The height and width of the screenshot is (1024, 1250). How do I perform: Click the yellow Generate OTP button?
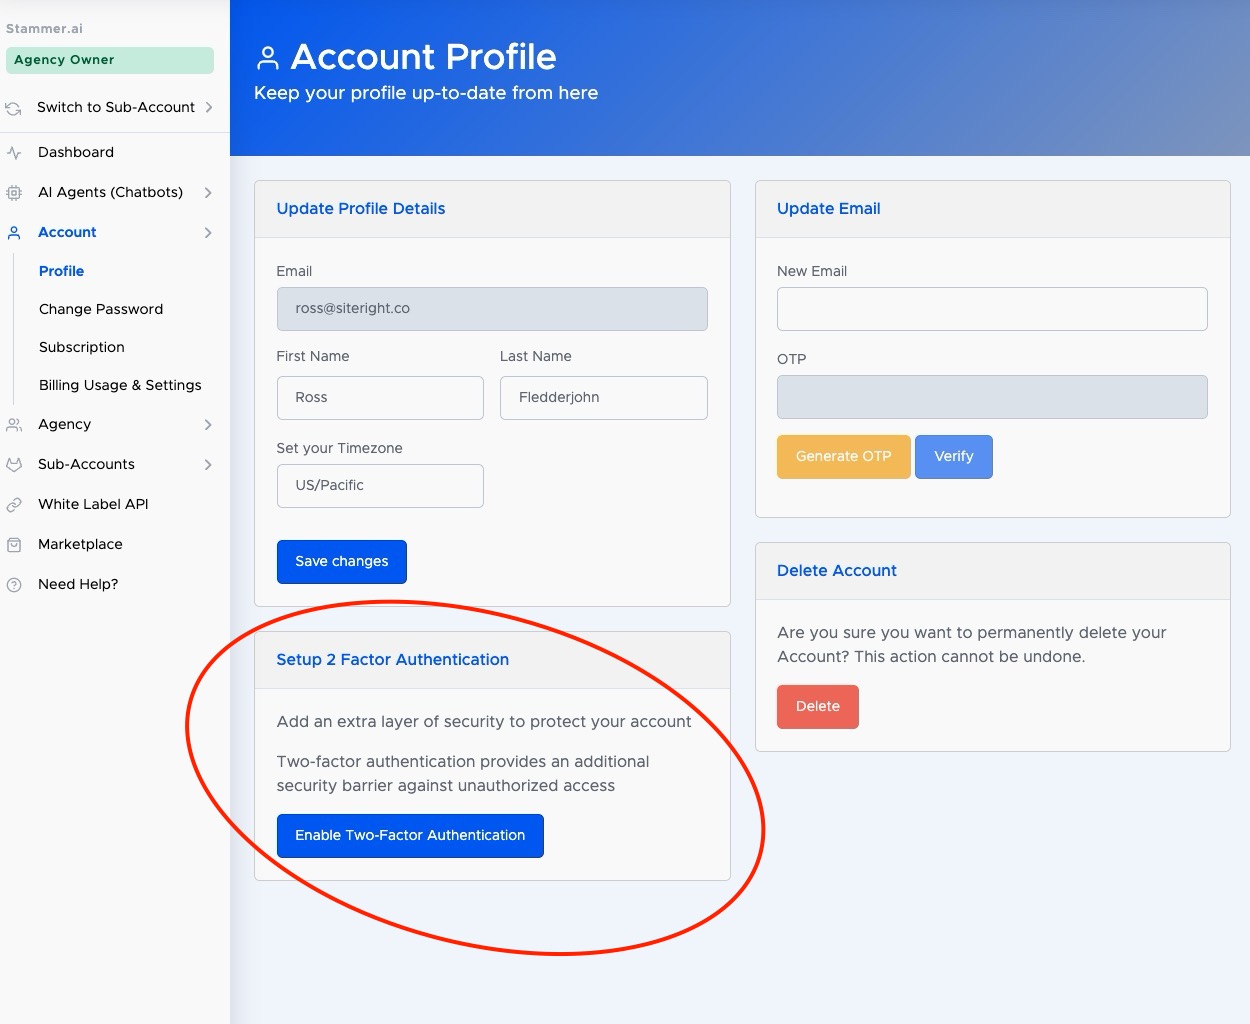pyautogui.click(x=843, y=457)
